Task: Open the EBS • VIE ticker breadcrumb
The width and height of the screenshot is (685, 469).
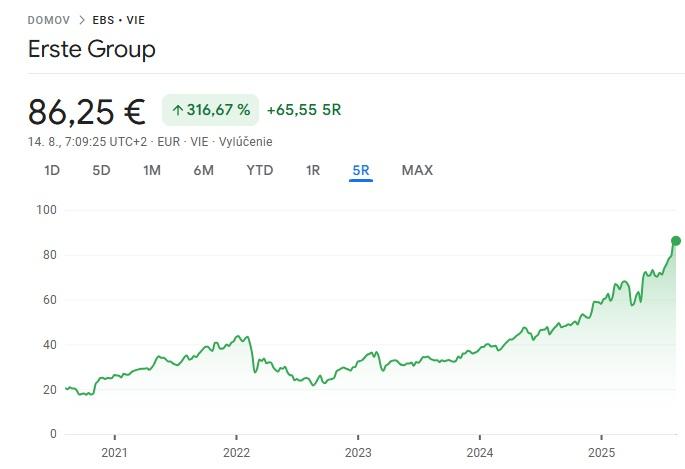Action: point(118,19)
